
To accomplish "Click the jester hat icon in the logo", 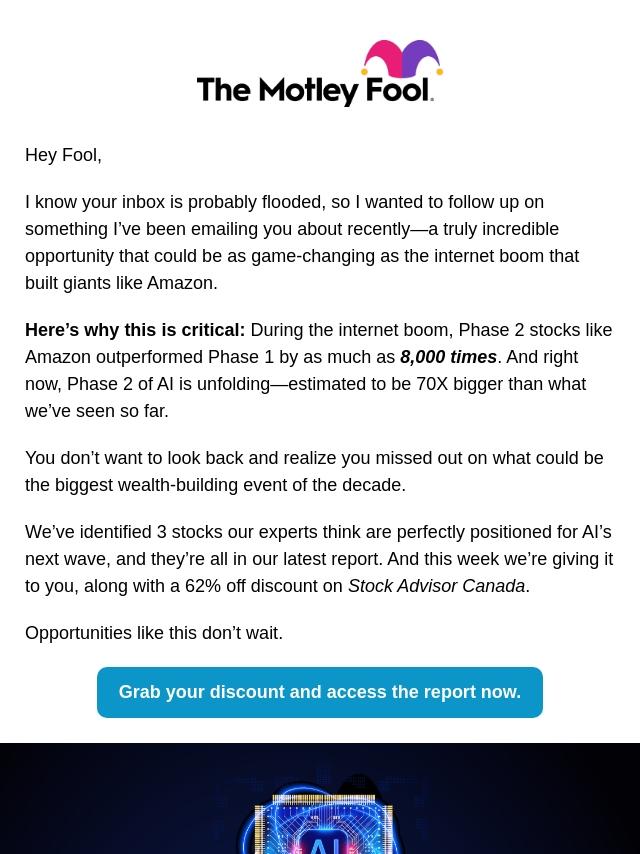I will tap(401, 59).
